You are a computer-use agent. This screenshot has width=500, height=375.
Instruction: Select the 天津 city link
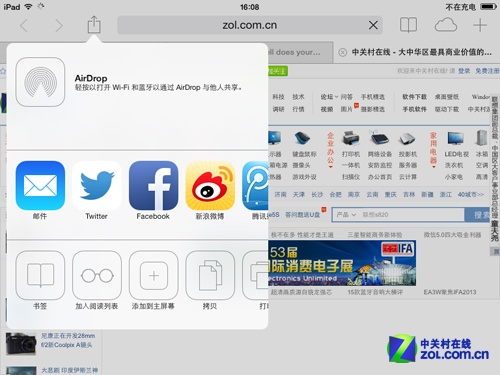(x=299, y=194)
